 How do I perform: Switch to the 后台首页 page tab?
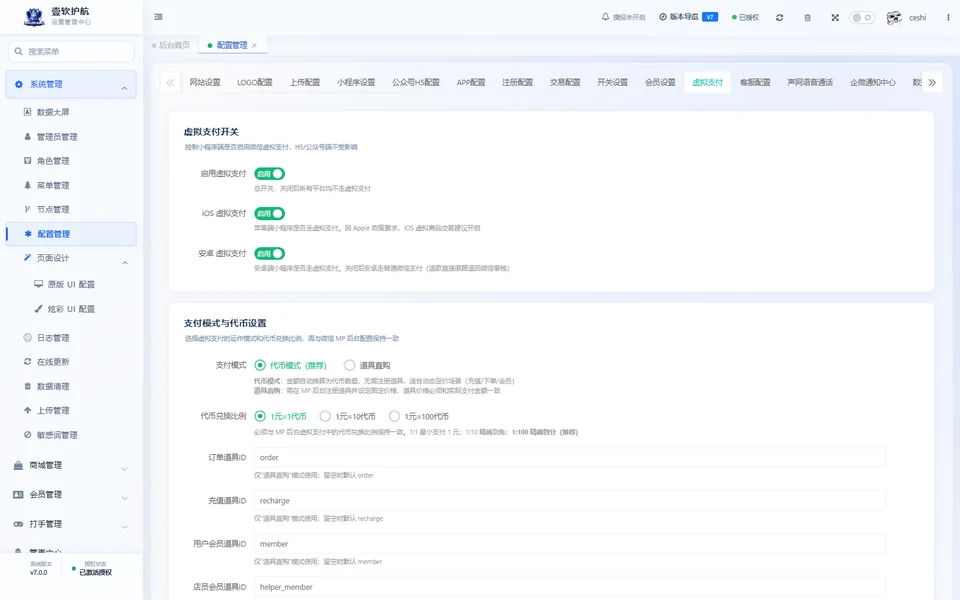coord(171,45)
